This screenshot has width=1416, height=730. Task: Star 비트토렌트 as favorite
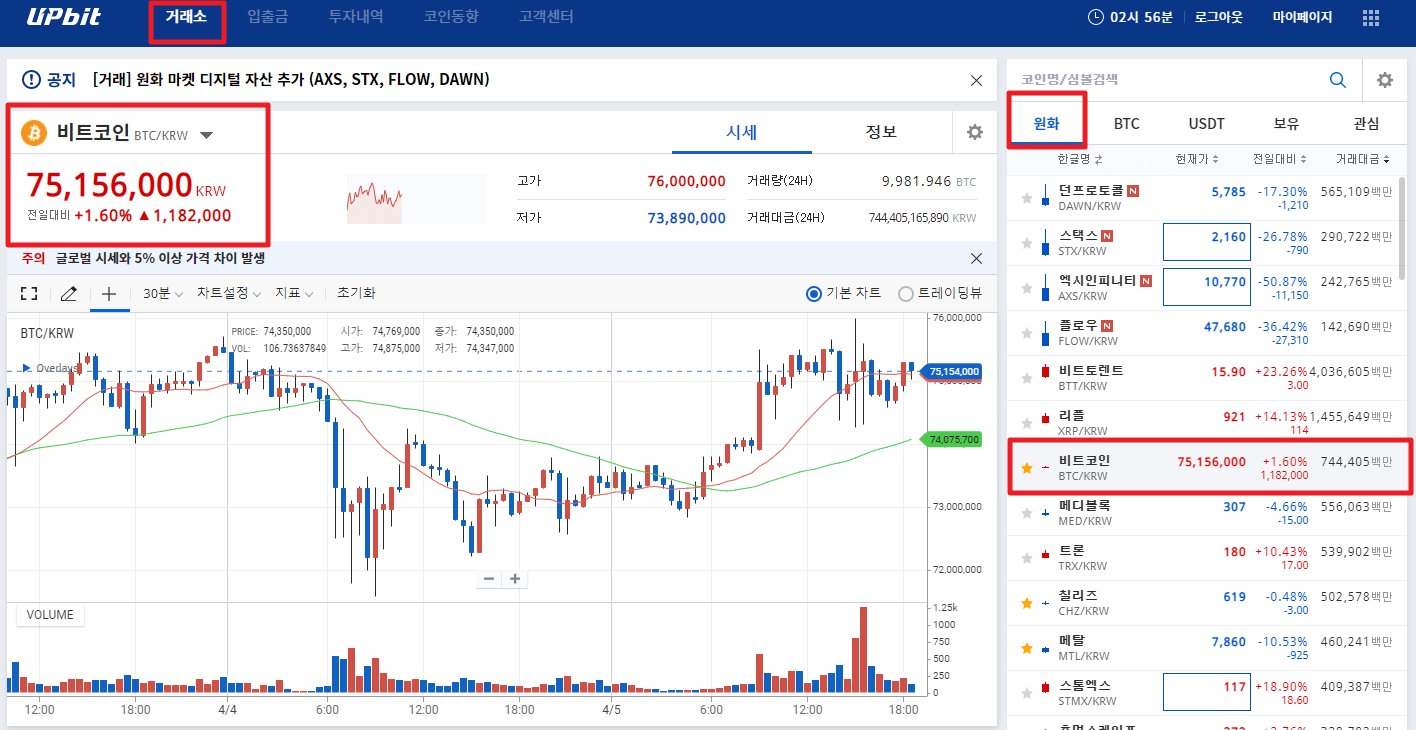tap(1026, 378)
